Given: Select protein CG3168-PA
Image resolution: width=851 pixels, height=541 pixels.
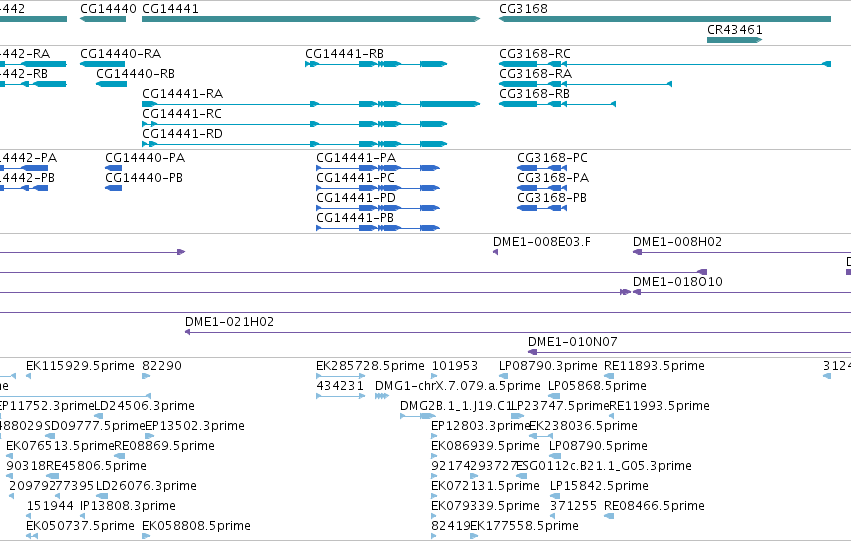Looking at the screenshot, I should pyautogui.click(x=542, y=188).
